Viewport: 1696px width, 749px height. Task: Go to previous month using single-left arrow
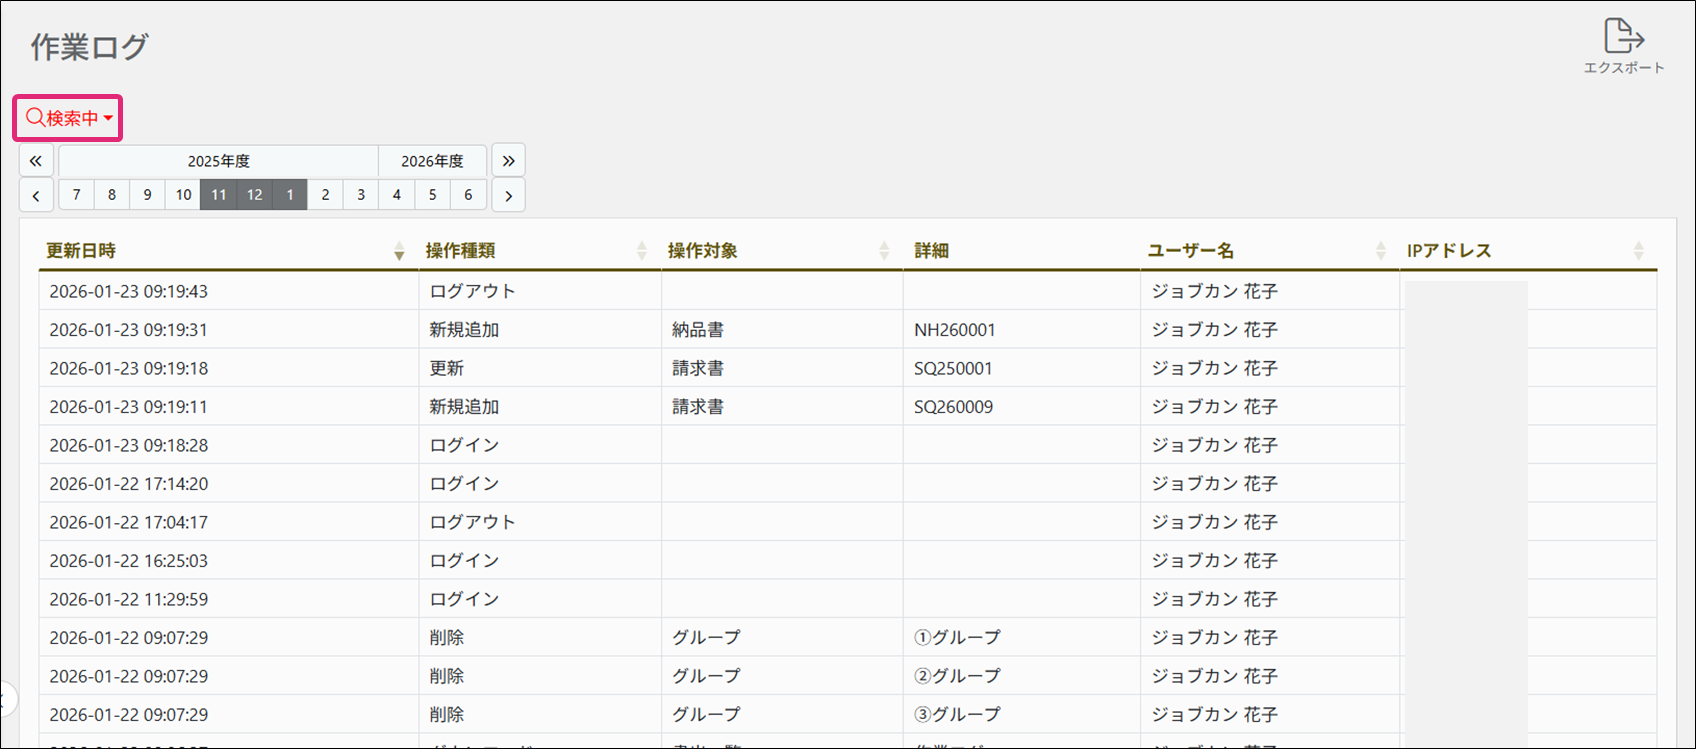pos(36,195)
